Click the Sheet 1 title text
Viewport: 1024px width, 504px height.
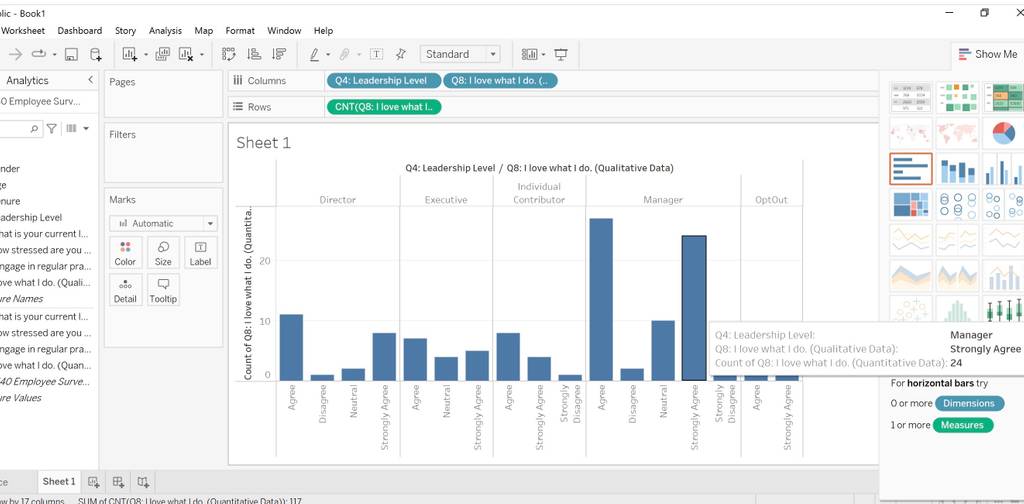point(263,143)
